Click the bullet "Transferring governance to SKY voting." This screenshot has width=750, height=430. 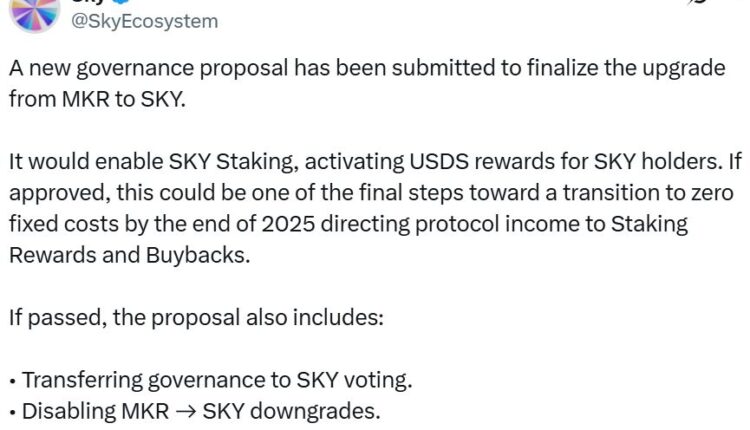pos(216,380)
